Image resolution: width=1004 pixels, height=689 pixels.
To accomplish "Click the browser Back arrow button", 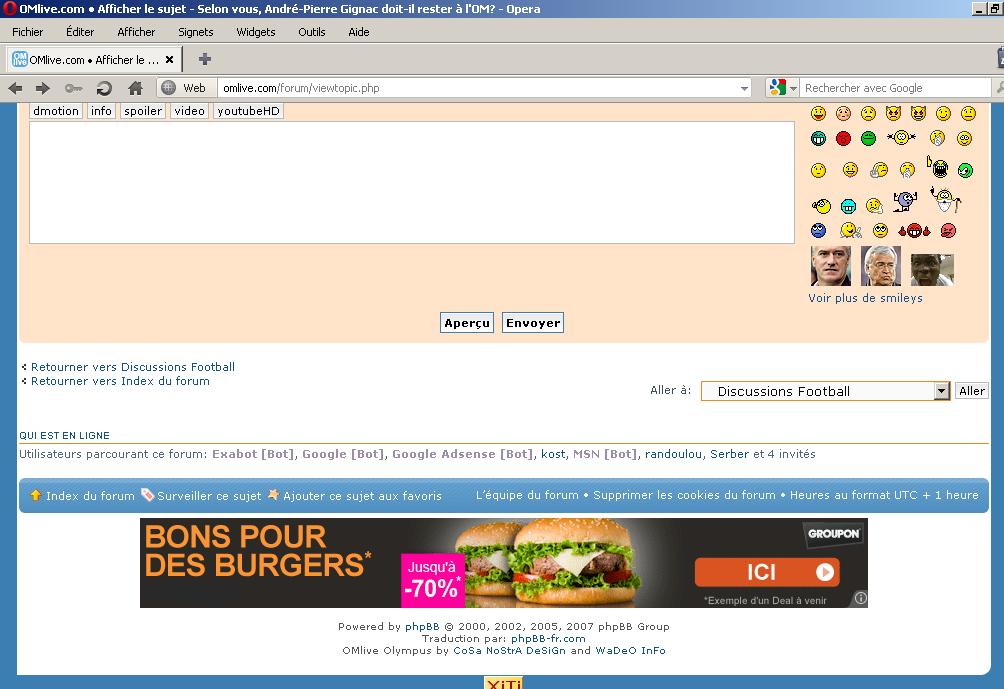I will click(x=15, y=88).
